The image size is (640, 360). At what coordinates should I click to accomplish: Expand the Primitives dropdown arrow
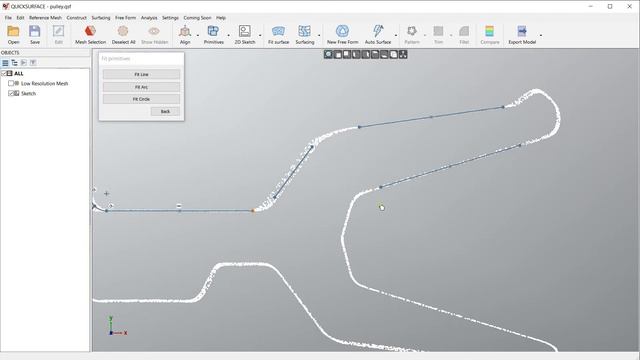pos(229,36)
